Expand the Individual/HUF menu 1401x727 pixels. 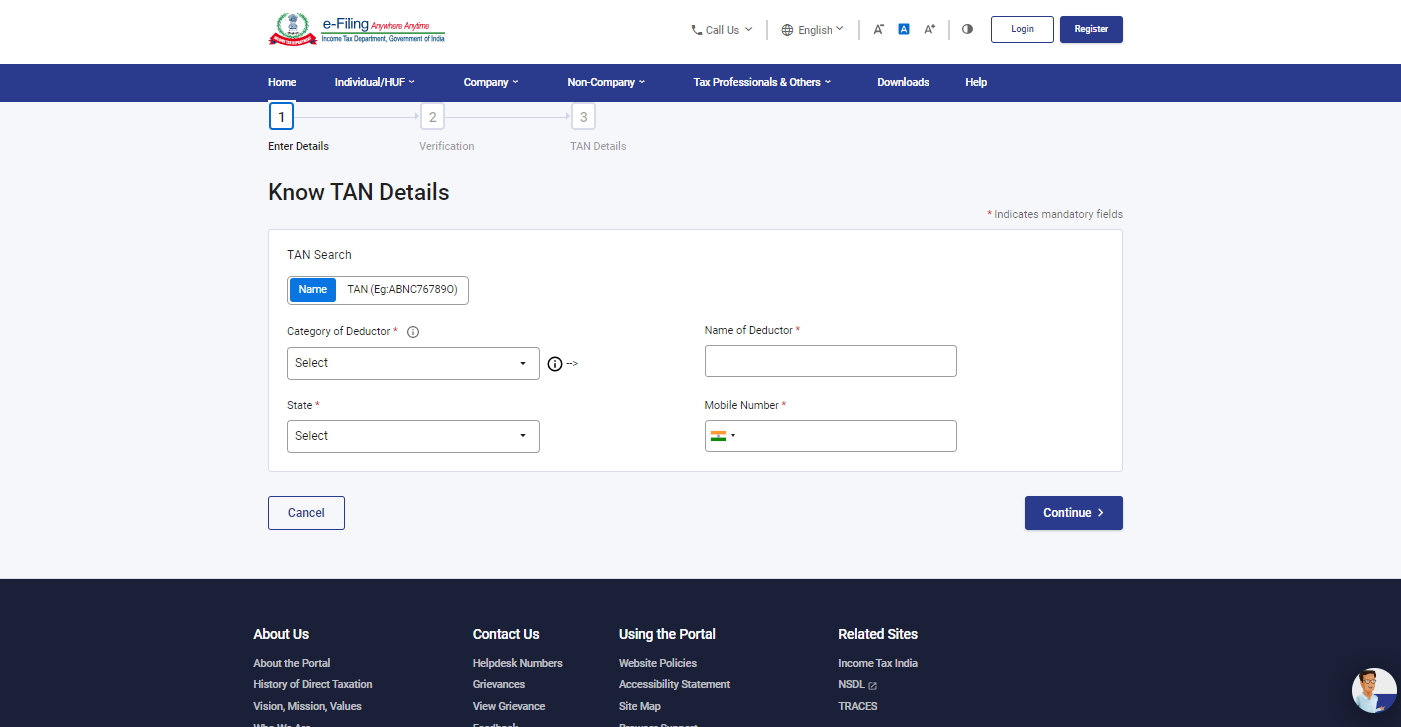tap(374, 83)
